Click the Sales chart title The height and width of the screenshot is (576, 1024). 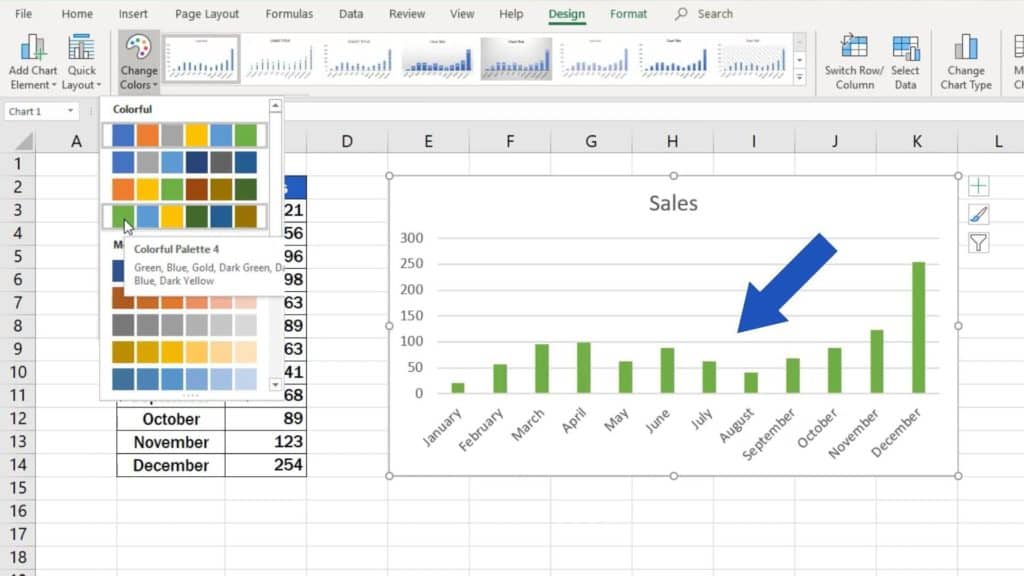[x=673, y=203]
